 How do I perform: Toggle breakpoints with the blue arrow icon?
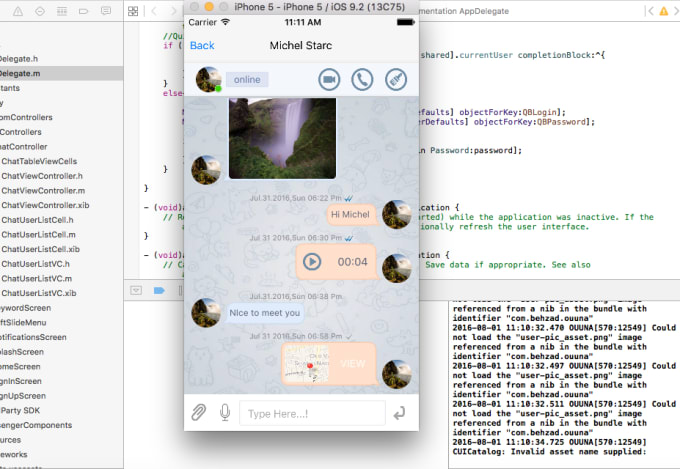click(x=159, y=290)
